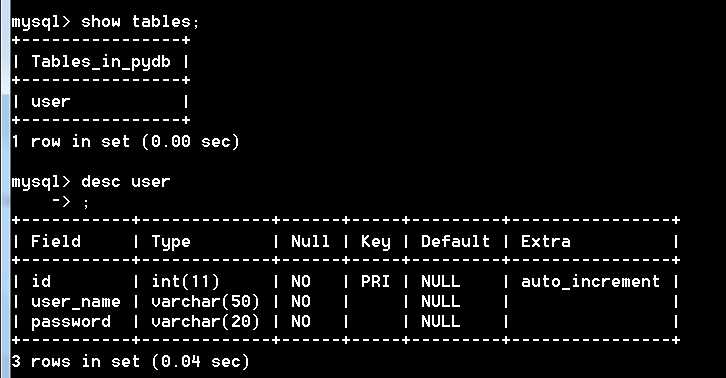Select the int(11) type value
The image size is (726, 378).
[x=185, y=281]
